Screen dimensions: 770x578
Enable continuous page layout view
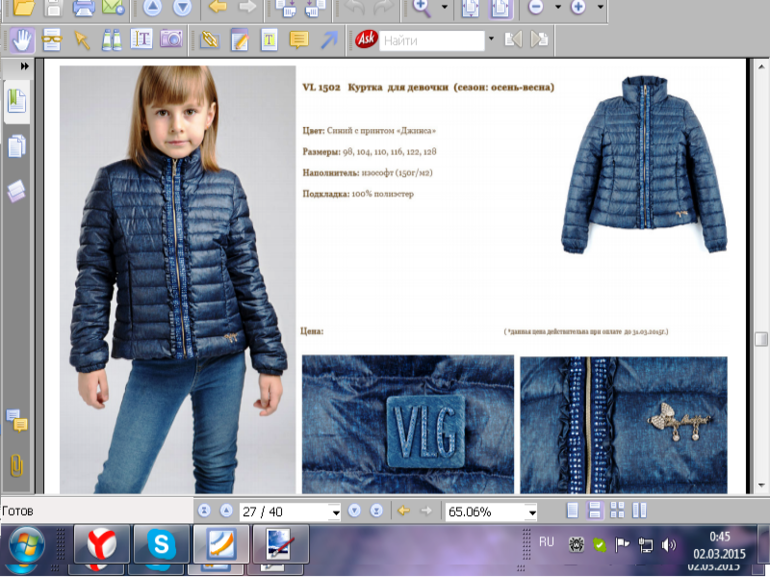pyautogui.click(x=594, y=511)
